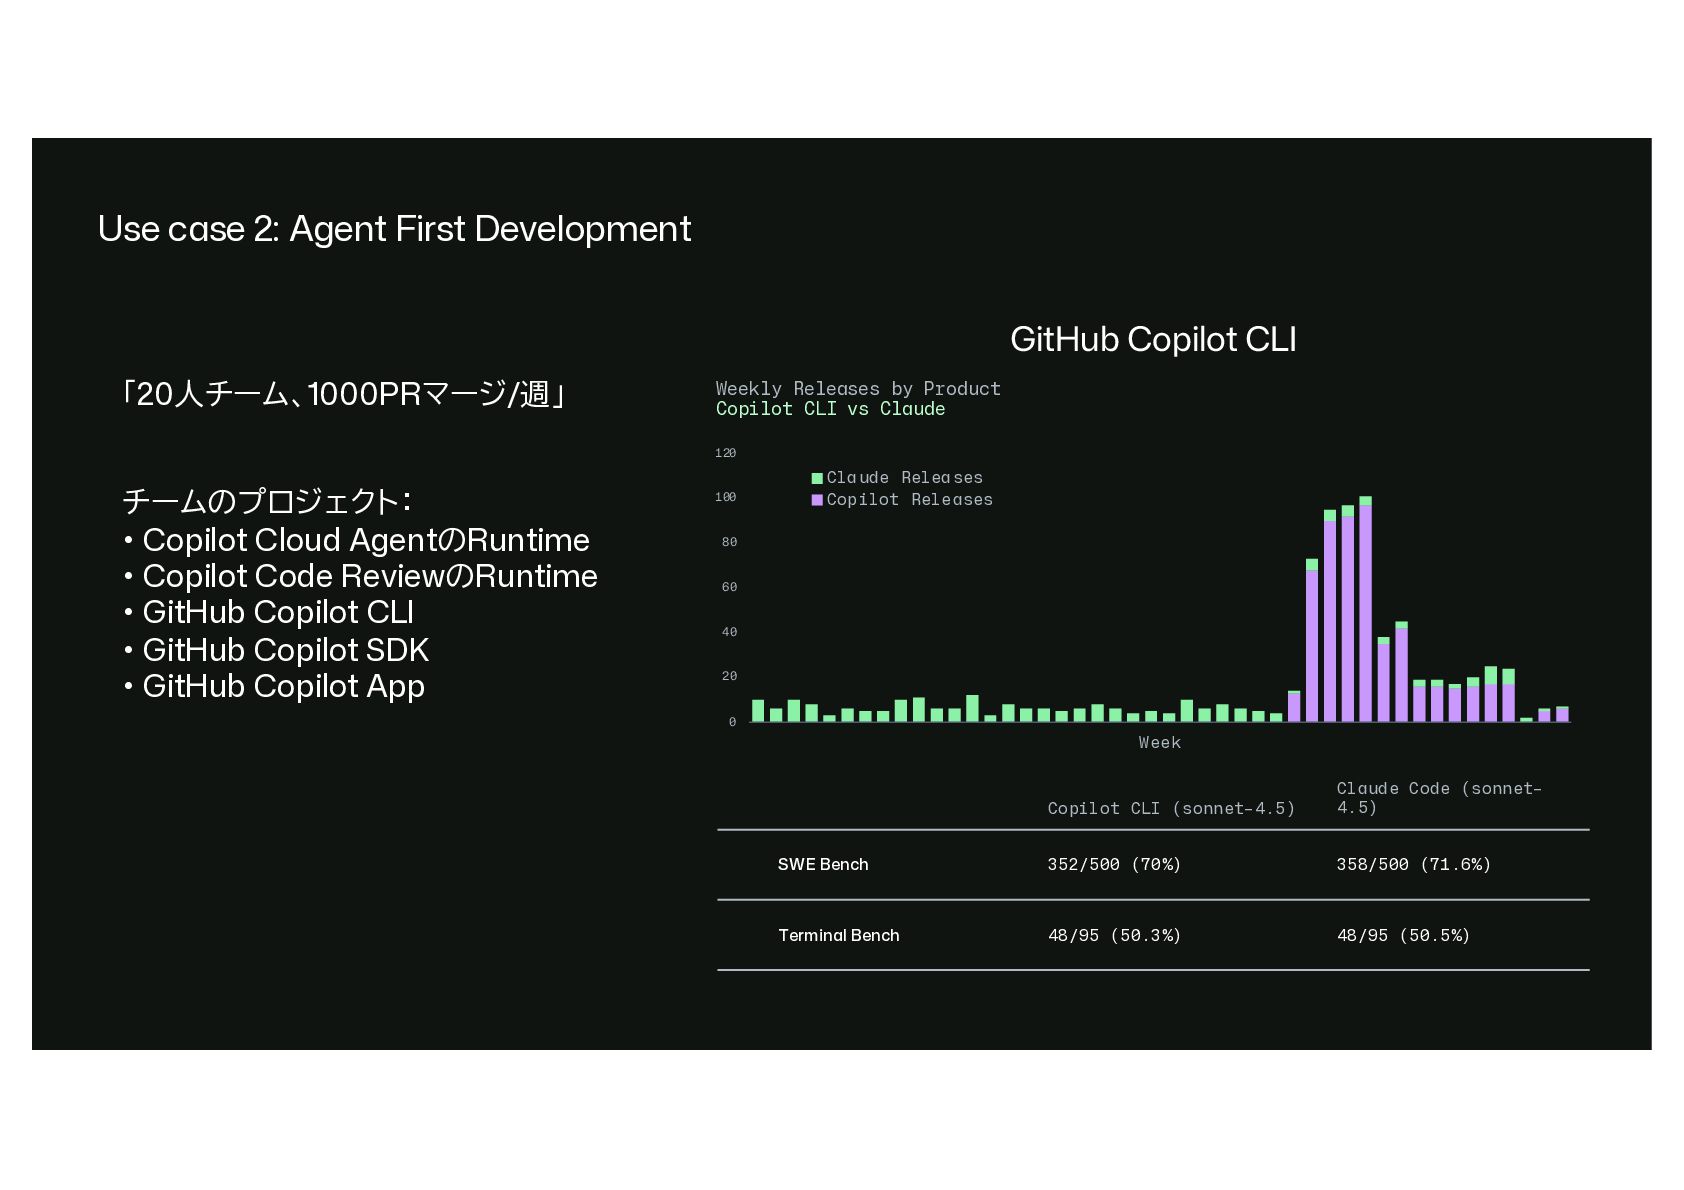The height and width of the screenshot is (1190, 1684).
Task: Click the "Copilot Releases" legend label
Action: (909, 500)
